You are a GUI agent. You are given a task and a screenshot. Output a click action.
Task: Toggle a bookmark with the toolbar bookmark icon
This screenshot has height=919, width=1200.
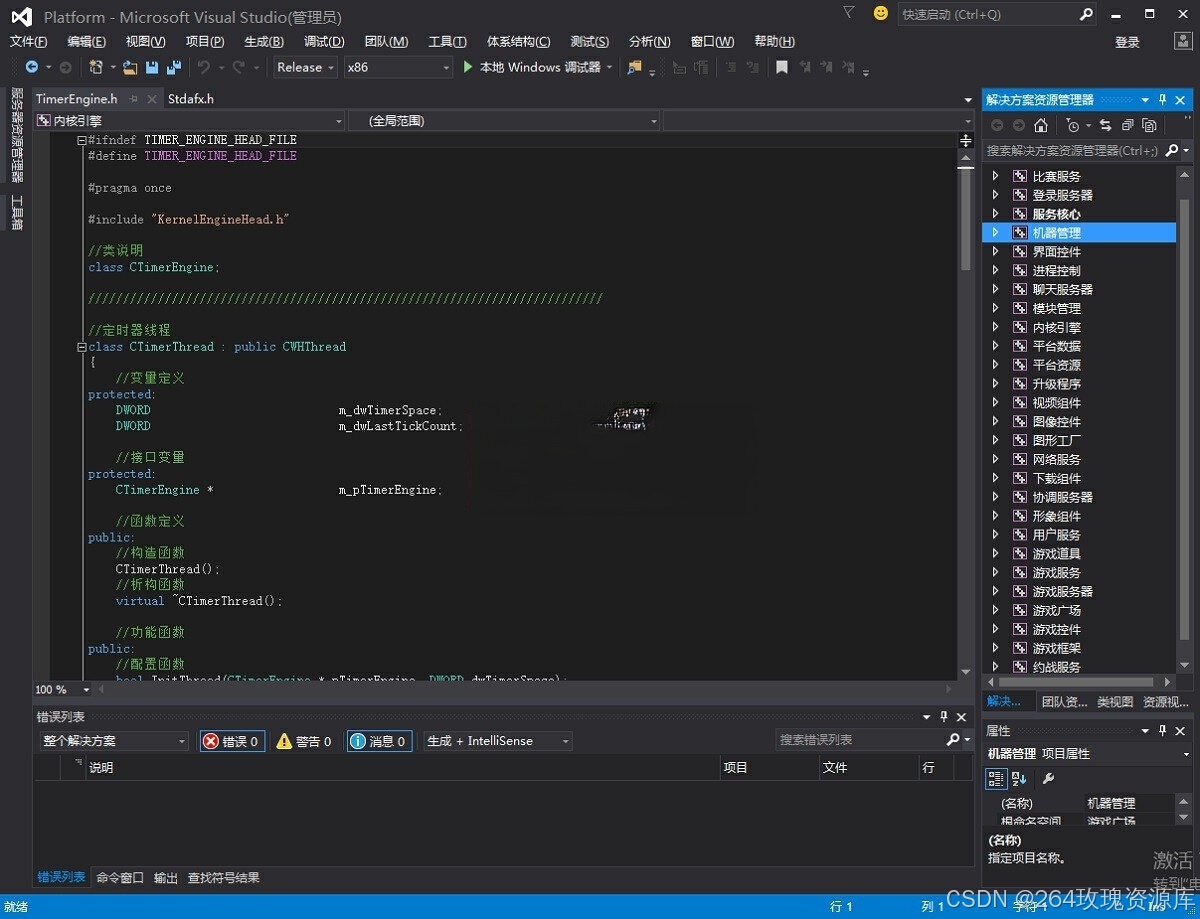[x=781, y=67]
